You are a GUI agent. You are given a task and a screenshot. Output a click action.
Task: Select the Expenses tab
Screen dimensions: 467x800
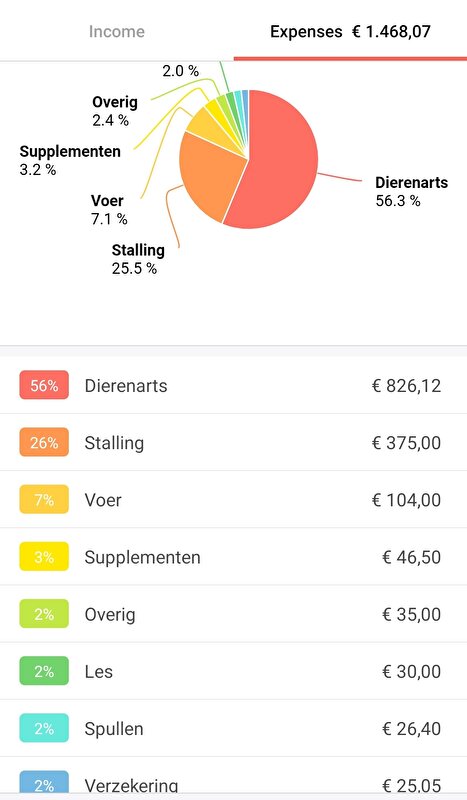(x=350, y=31)
